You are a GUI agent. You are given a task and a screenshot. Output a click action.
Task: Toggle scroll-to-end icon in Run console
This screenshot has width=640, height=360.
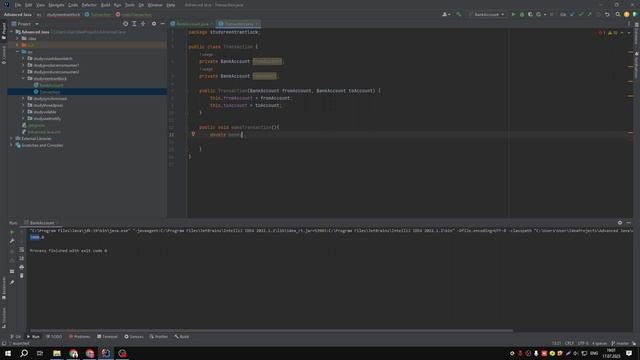(22, 258)
